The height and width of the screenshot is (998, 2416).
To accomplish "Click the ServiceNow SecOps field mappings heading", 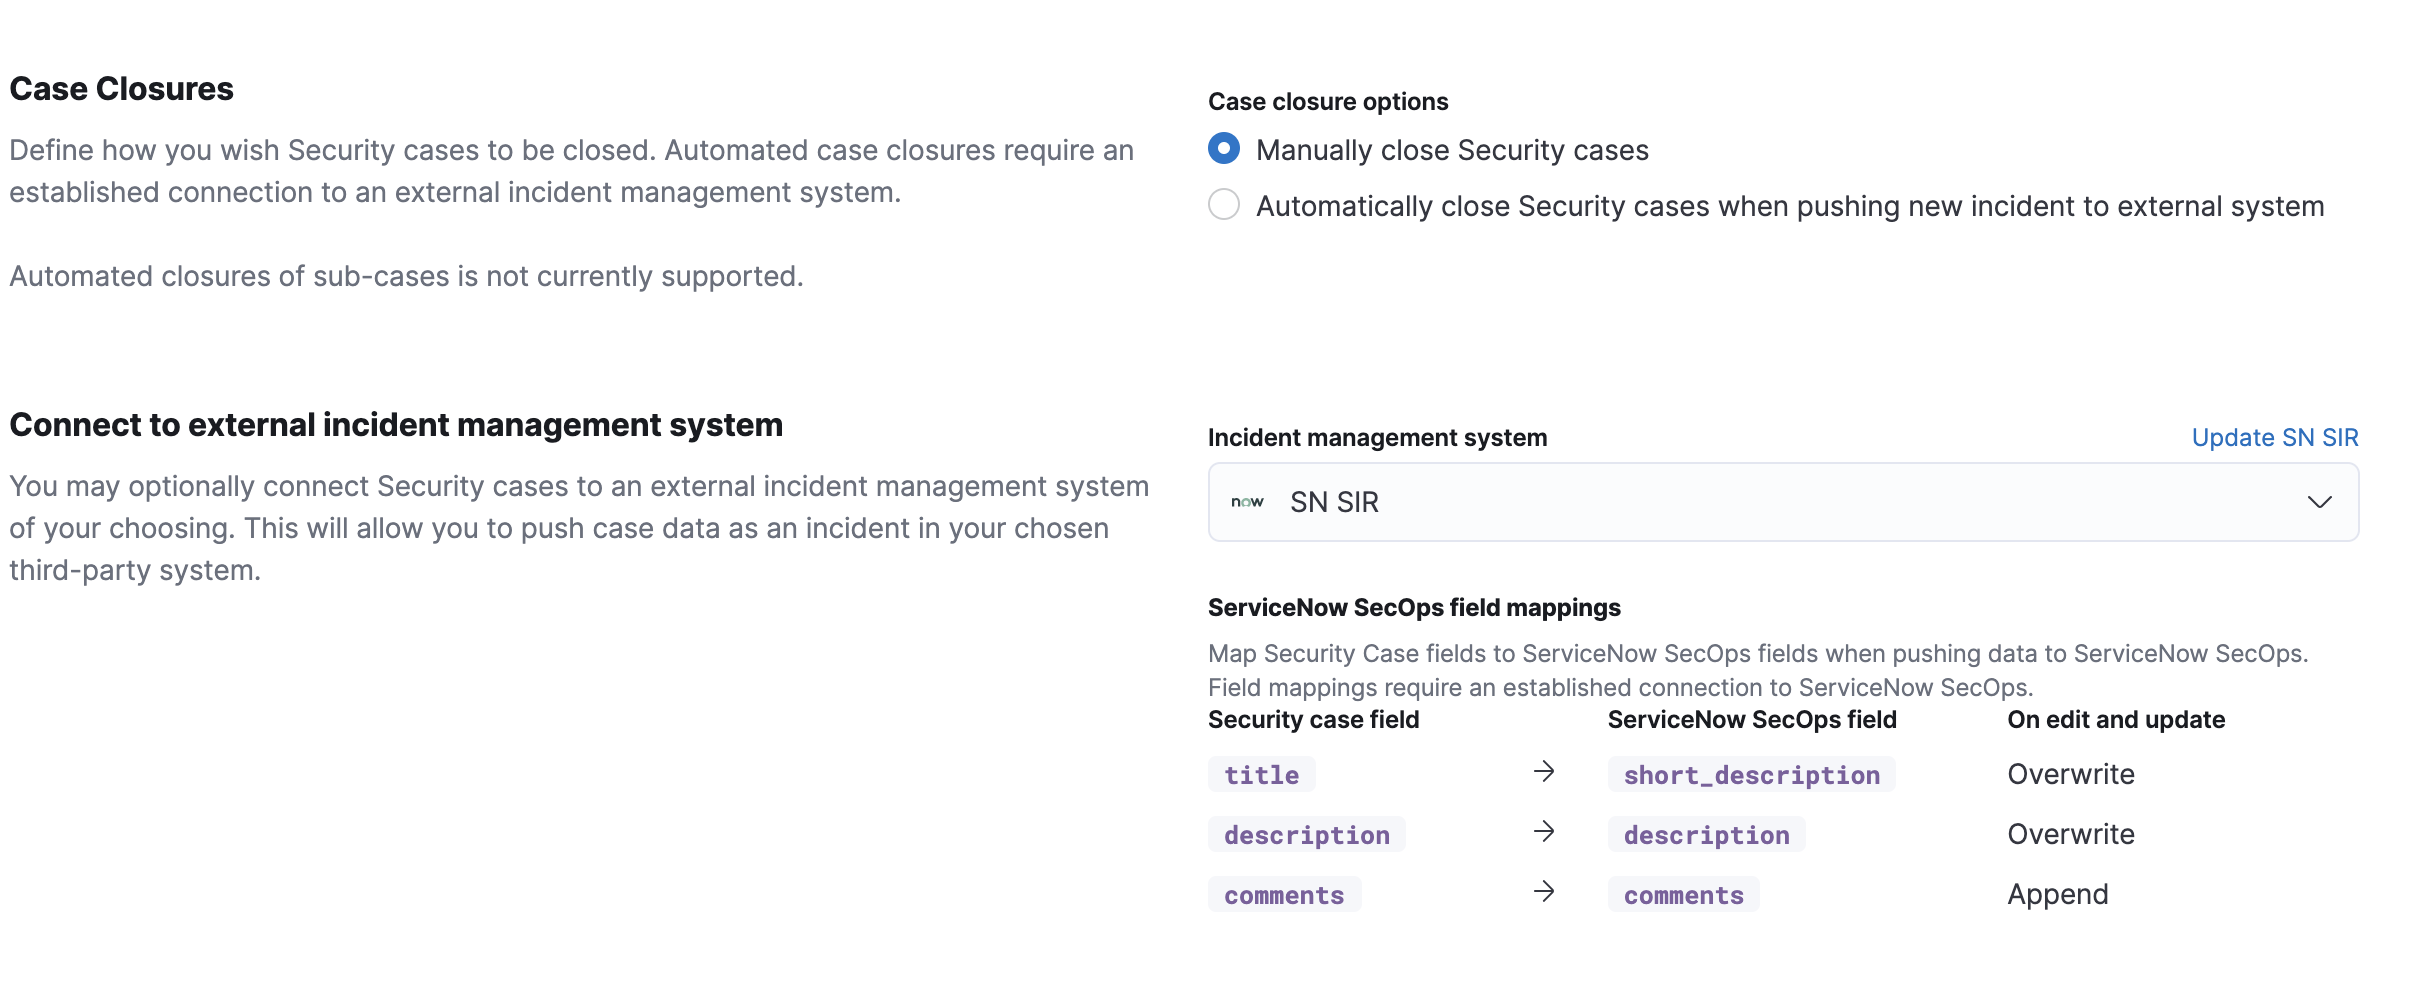I will coord(1413,608).
